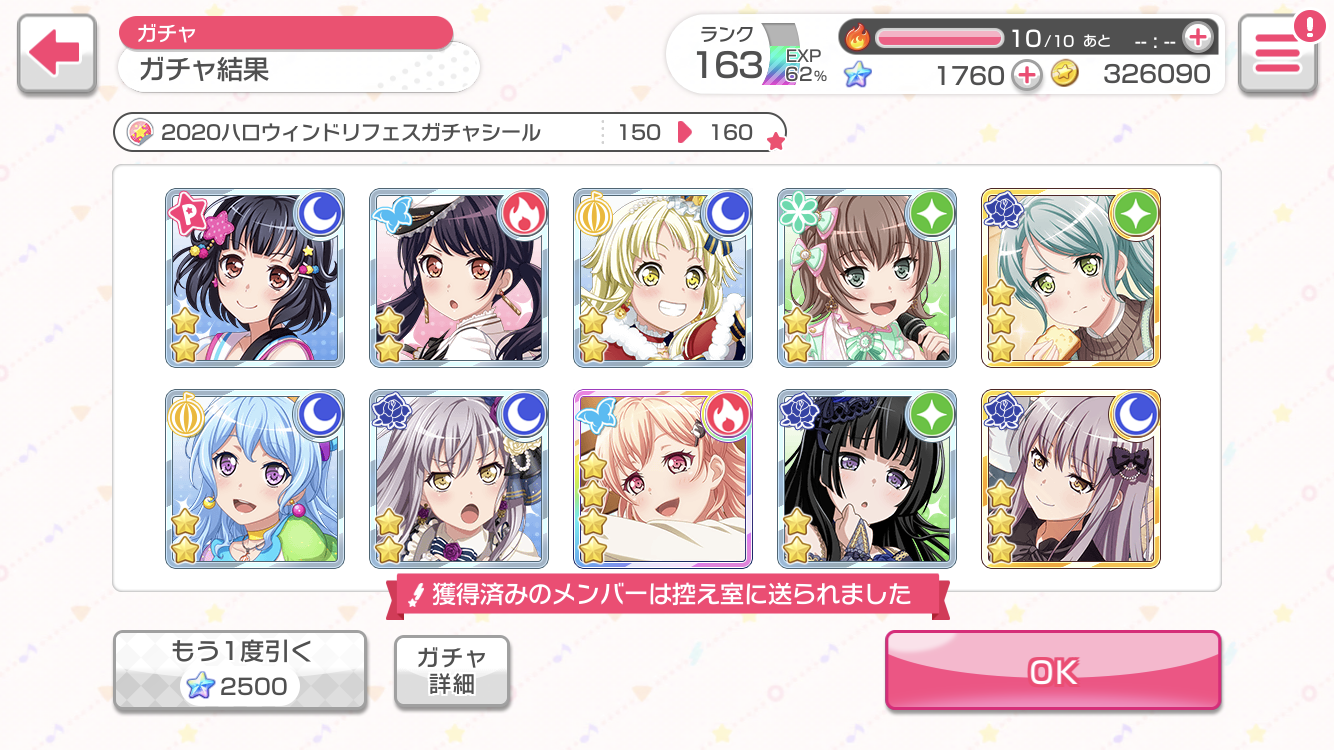1334x750 pixels.
Task: Add stamina with the flame gauge plus
Action: point(1197,38)
